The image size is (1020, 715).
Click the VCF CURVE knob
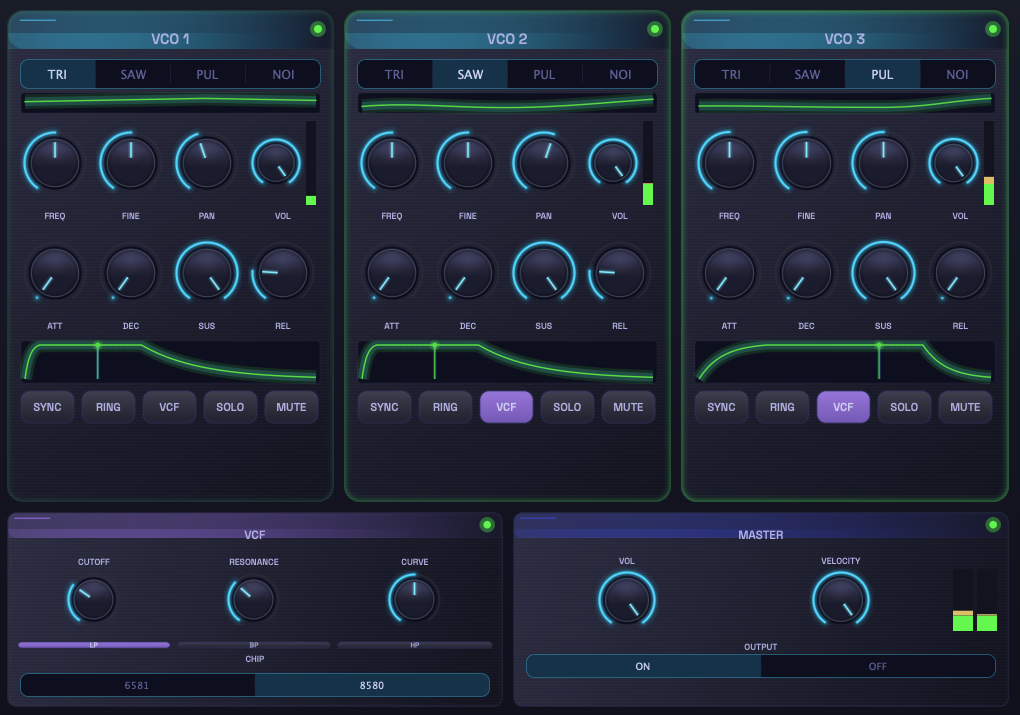[414, 599]
